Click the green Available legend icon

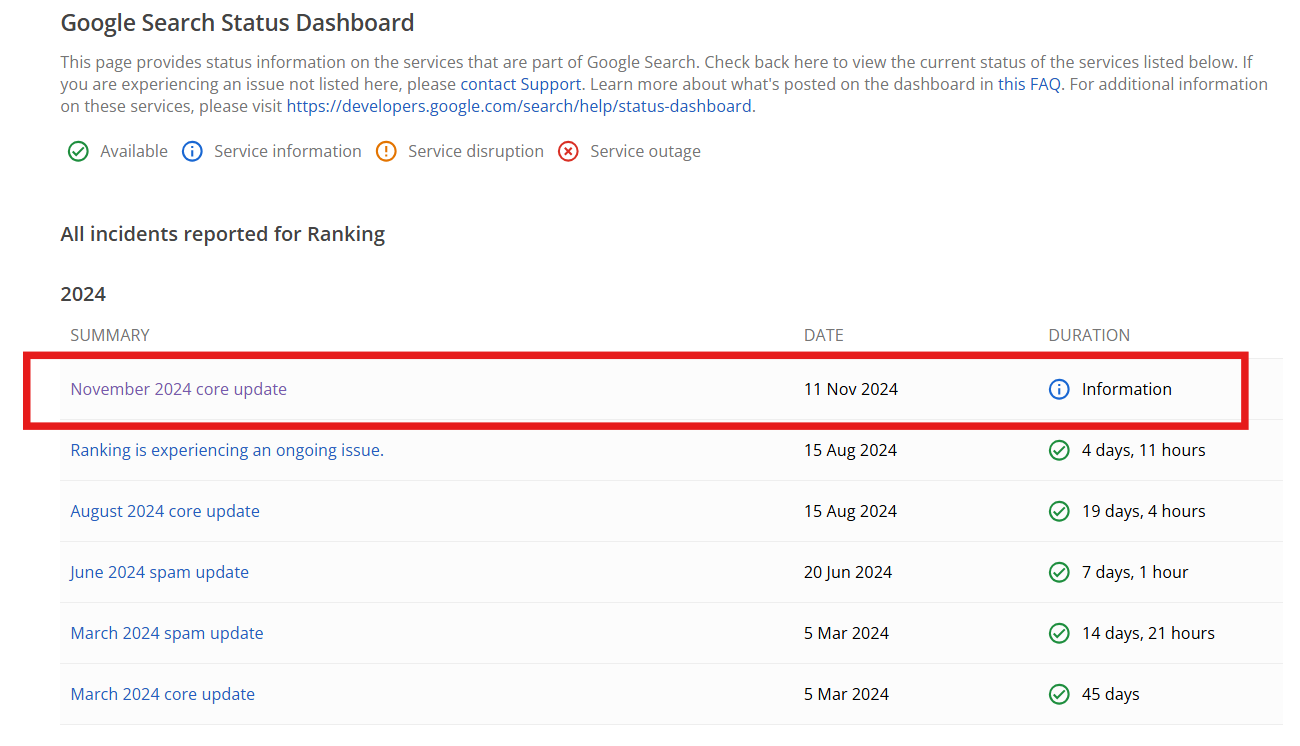(x=78, y=151)
